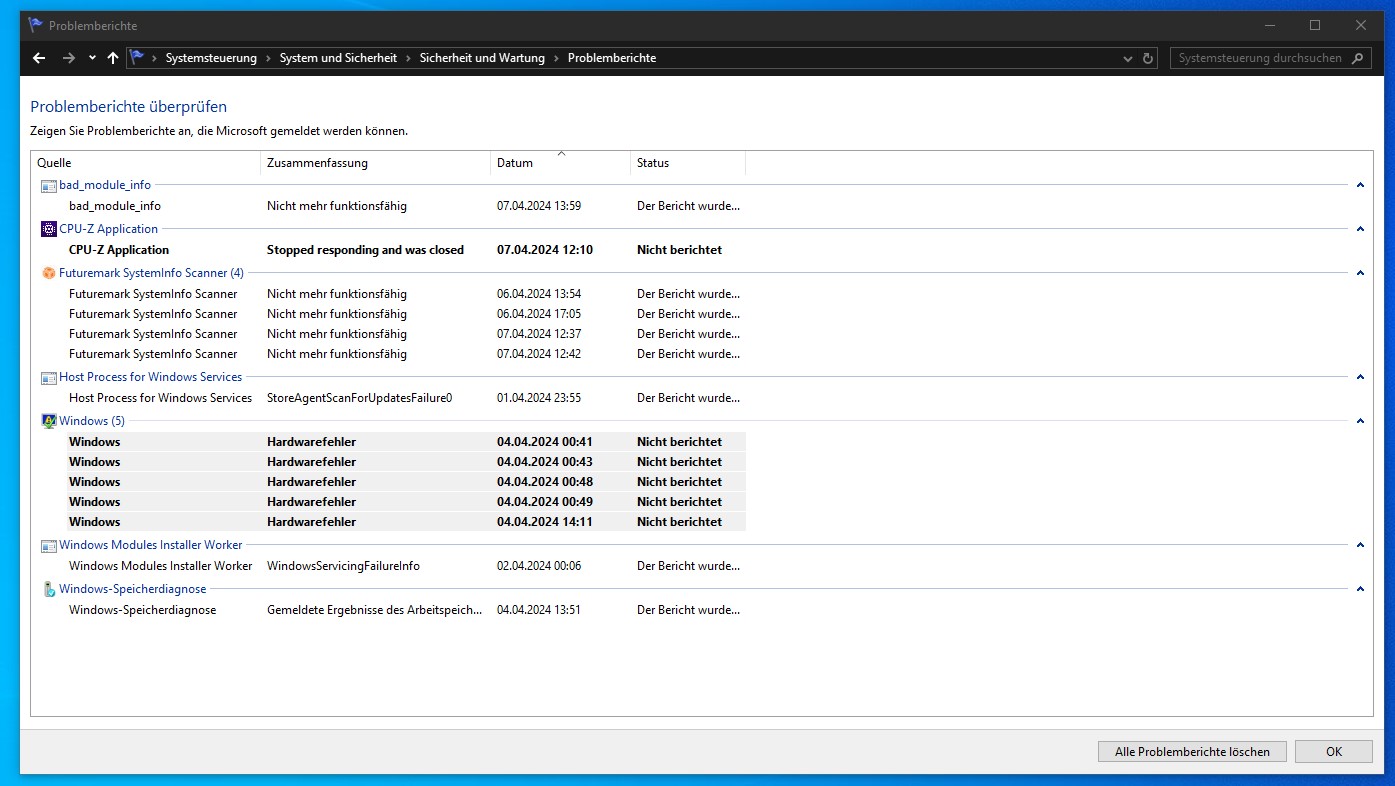
Task: Collapse Host Process for Windows Services chevron
Action: (1360, 377)
